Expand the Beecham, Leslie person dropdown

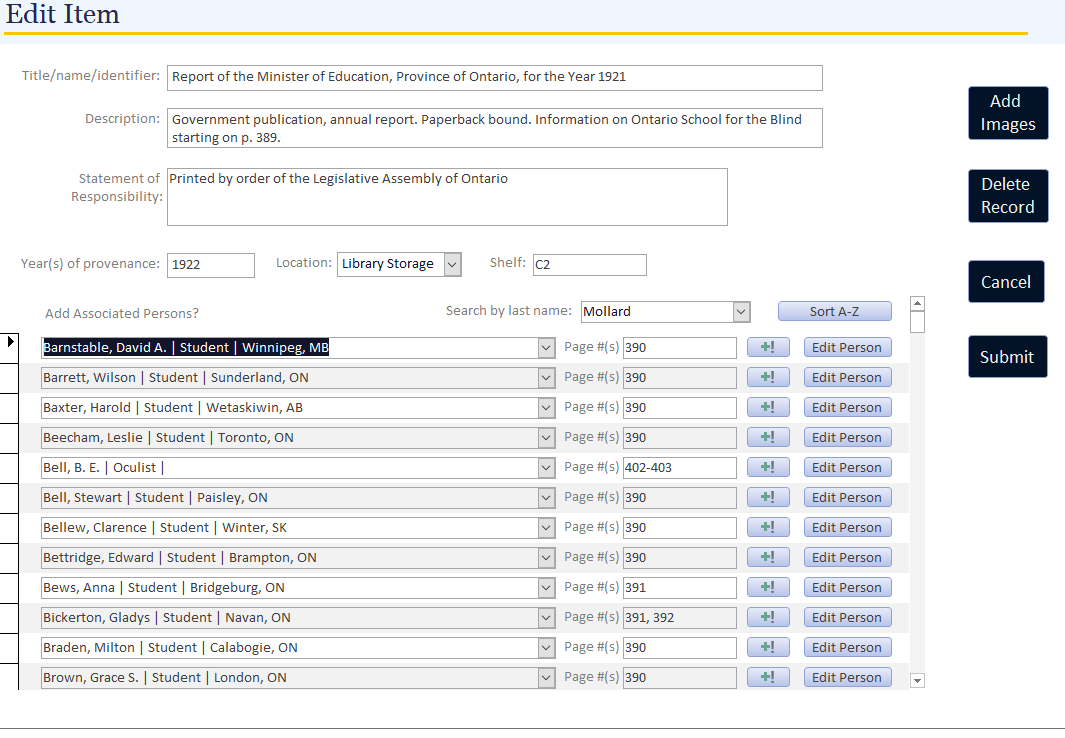(546, 438)
